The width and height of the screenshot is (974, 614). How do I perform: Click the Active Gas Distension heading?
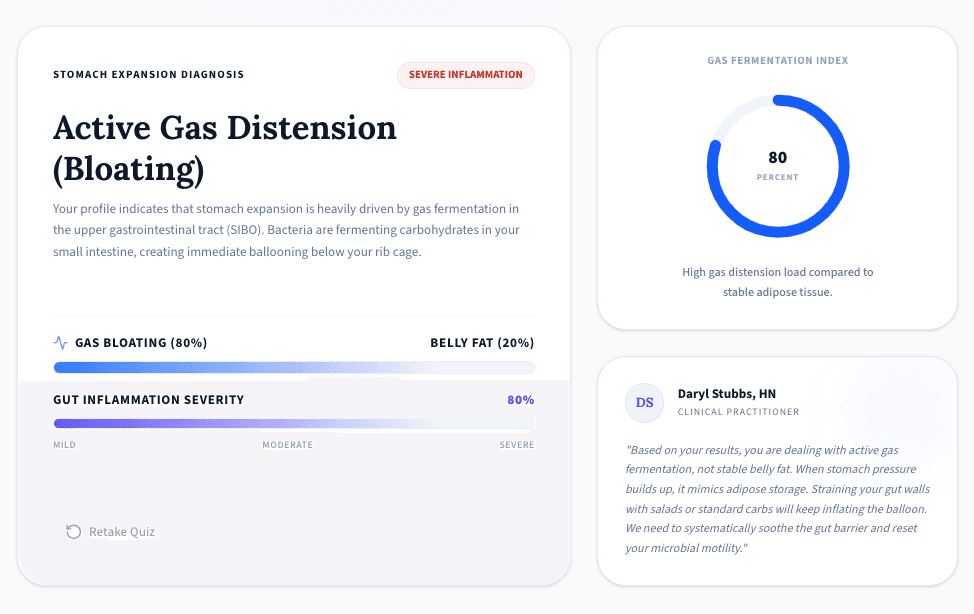coord(225,149)
